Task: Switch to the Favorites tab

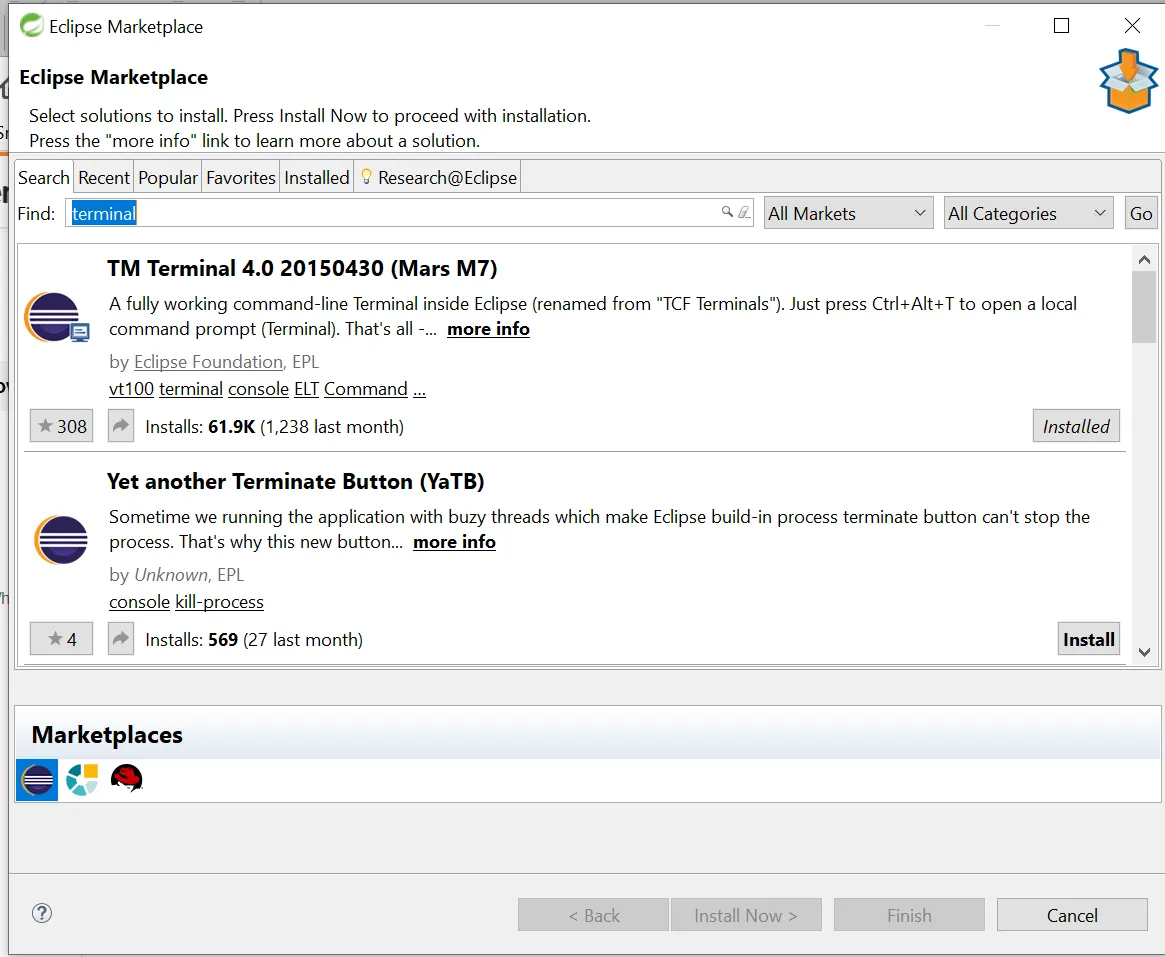Action: pyautogui.click(x=241, y=178)
